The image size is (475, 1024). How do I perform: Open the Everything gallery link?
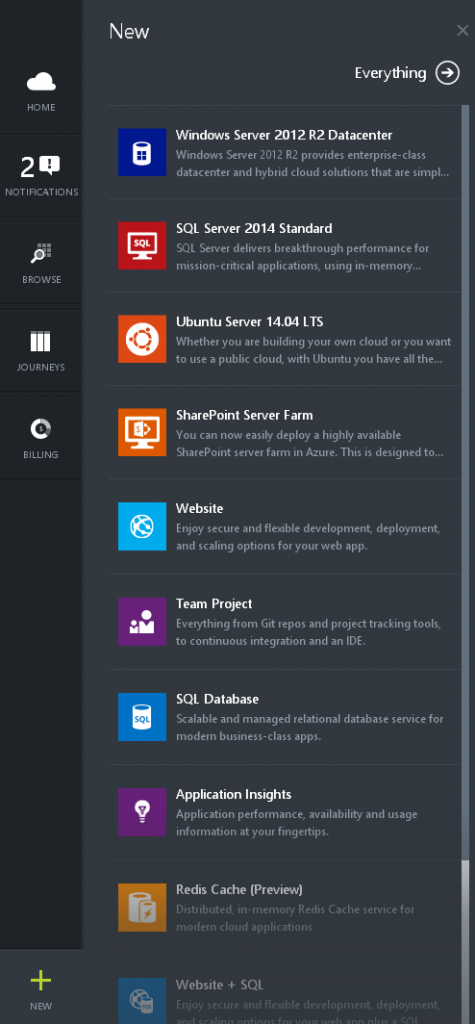[390, 73]
